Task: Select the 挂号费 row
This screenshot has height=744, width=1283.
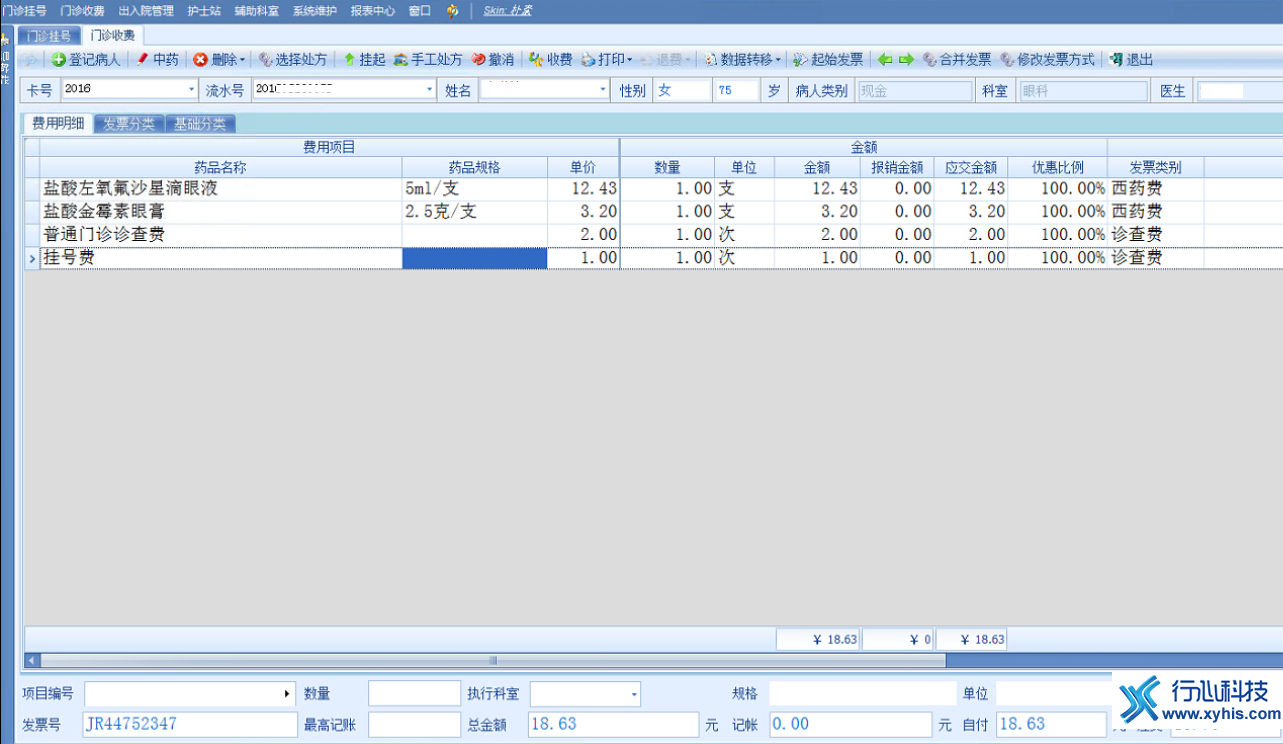Action: pyautogui.click(x=653, y=257)
